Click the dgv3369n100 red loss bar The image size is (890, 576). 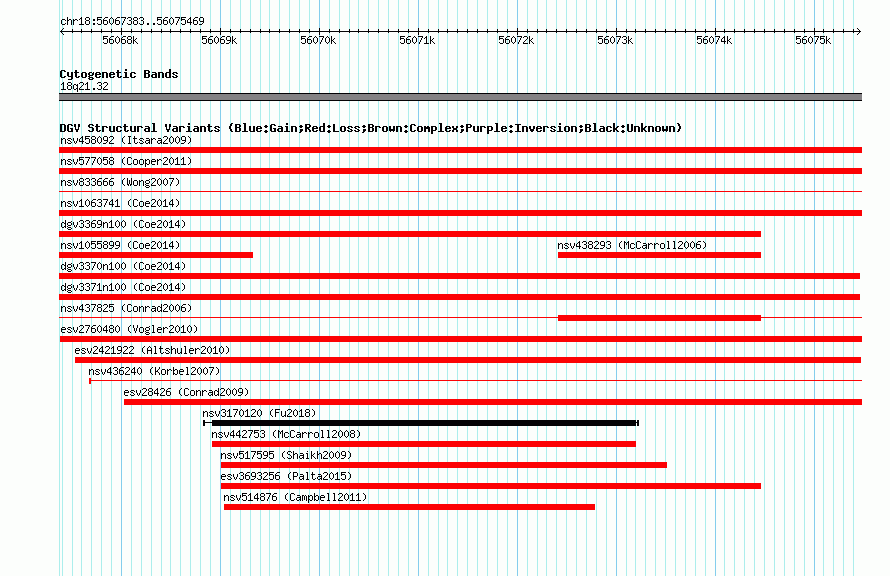click(410, 234)
